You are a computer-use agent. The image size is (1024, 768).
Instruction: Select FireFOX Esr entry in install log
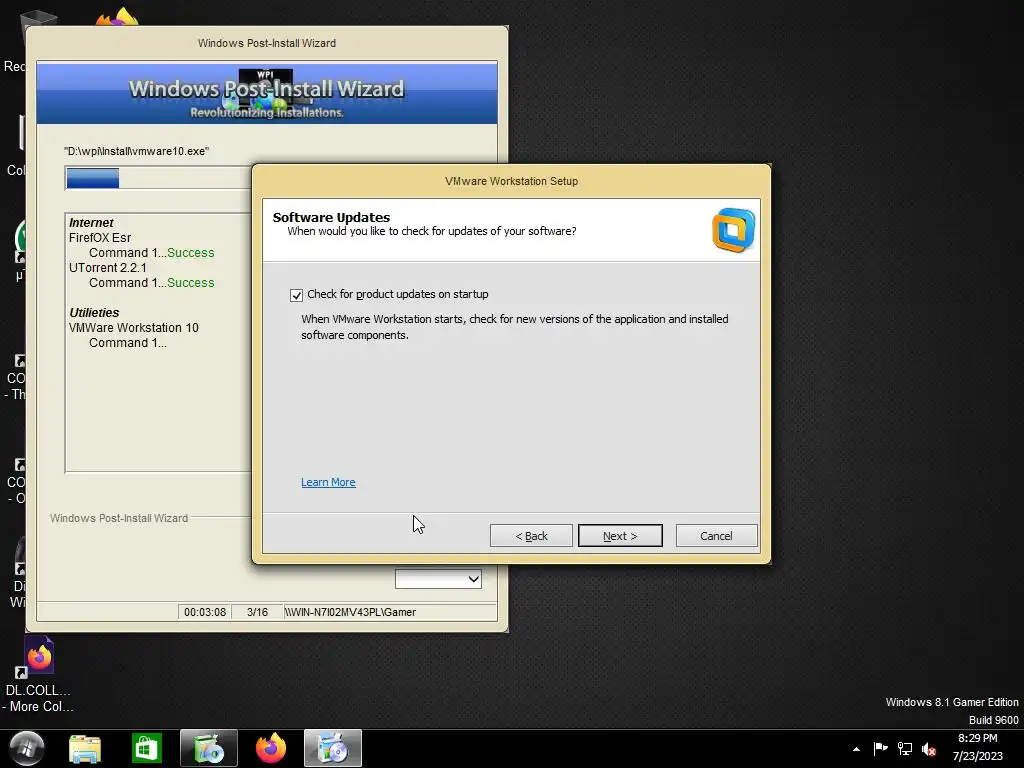point(100,238)
